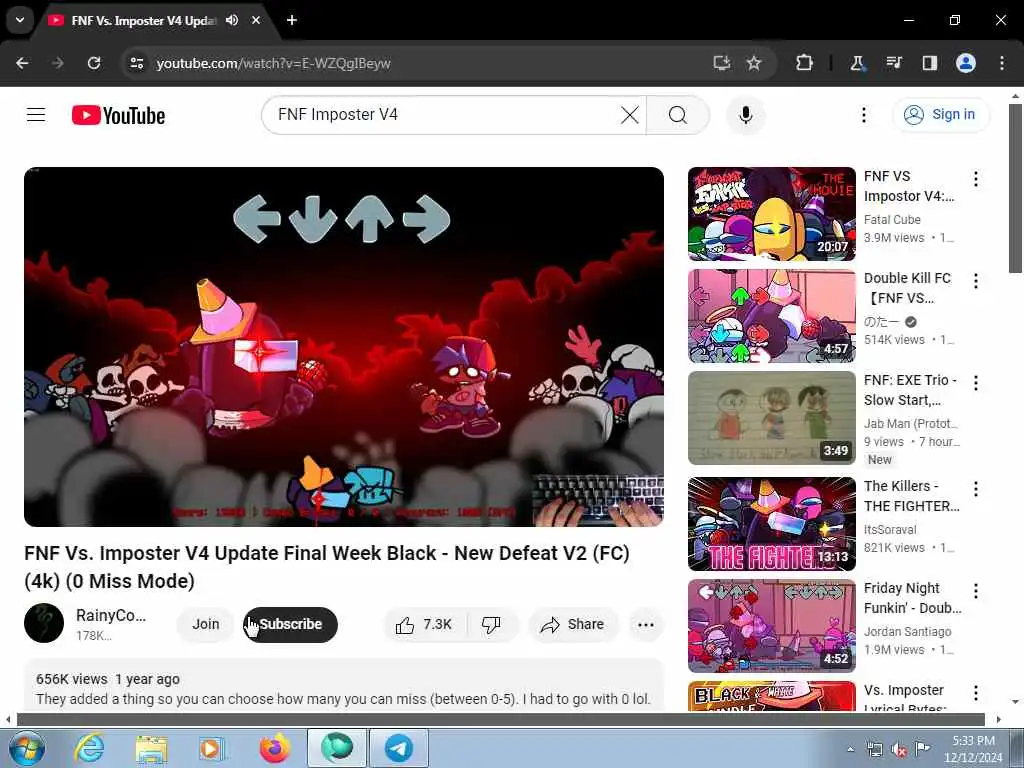Image resolution: width=1024 pixels, height=768 pixels.
Task: Click the vertical page scrollbar thumb
Action: (1015, 188)
